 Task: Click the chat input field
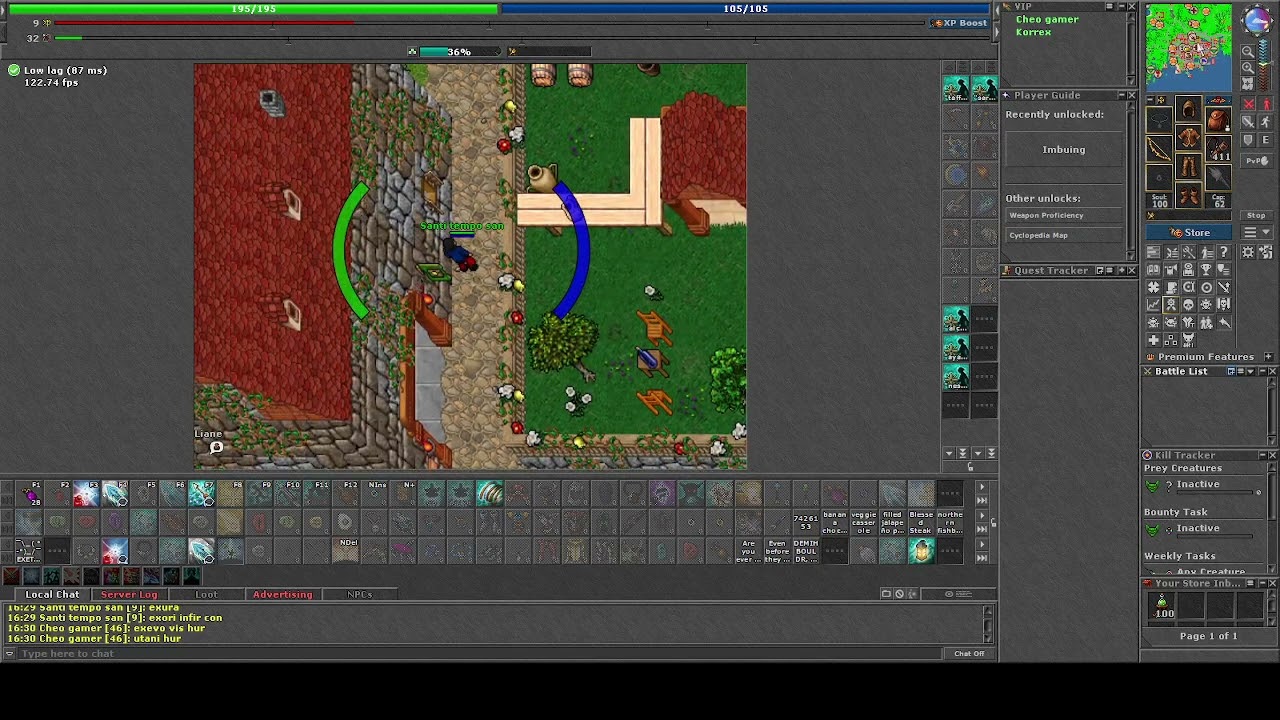[480, 653]
